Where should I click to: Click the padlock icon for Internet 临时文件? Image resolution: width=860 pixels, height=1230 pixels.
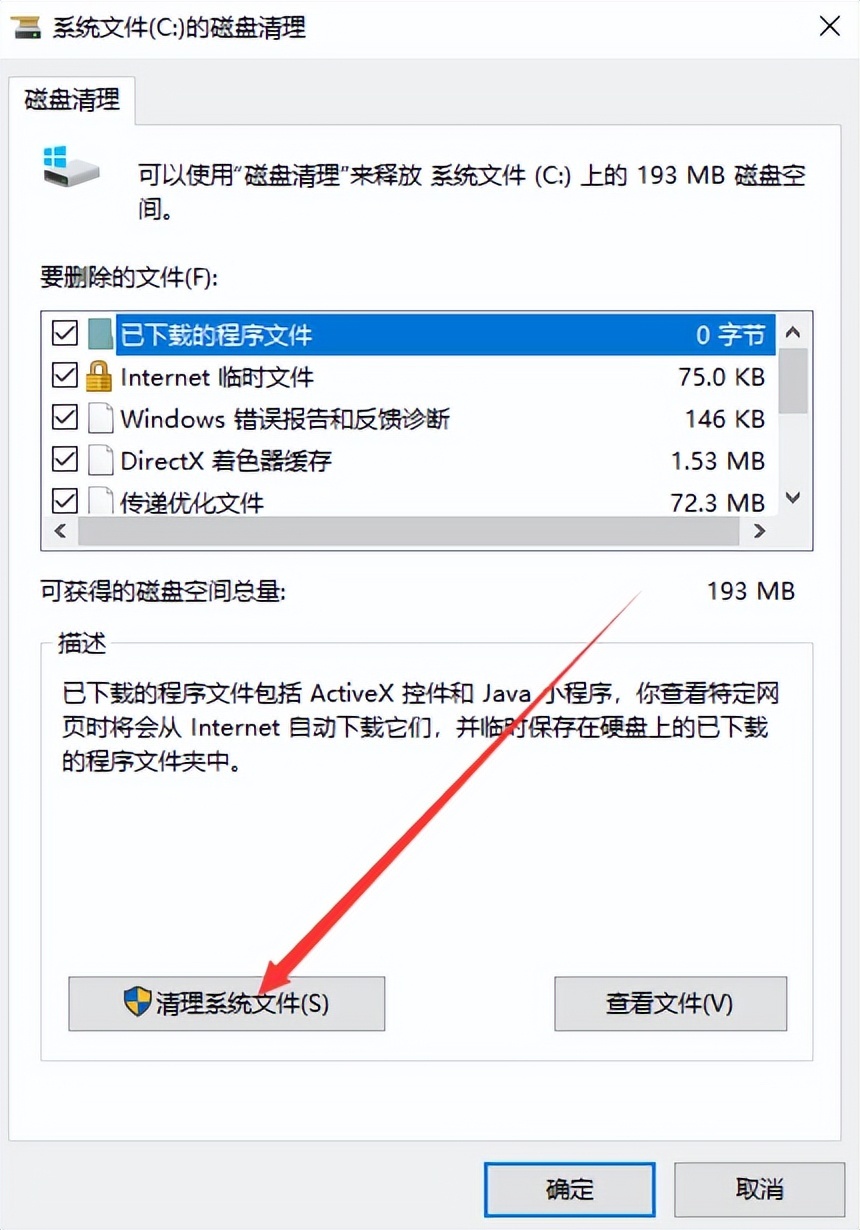[x=99, y=376]
